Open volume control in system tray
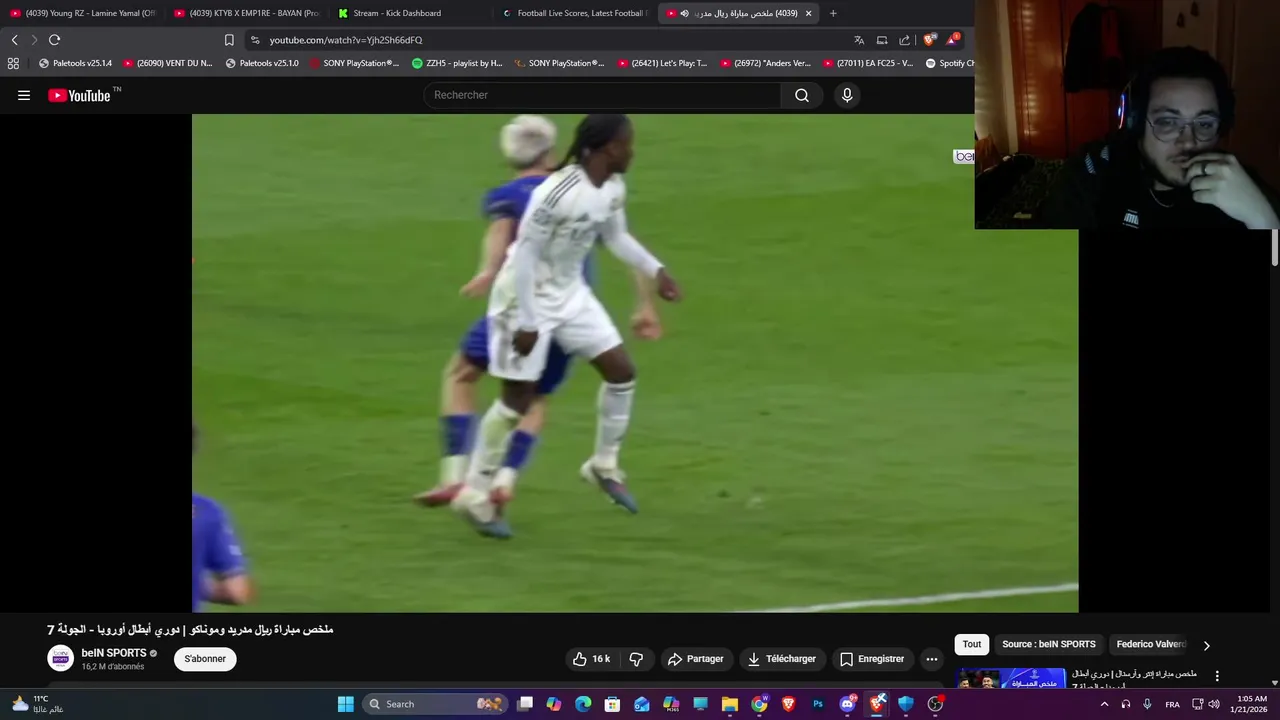This screenshot has width=1280, height=720. [1214, 704]
